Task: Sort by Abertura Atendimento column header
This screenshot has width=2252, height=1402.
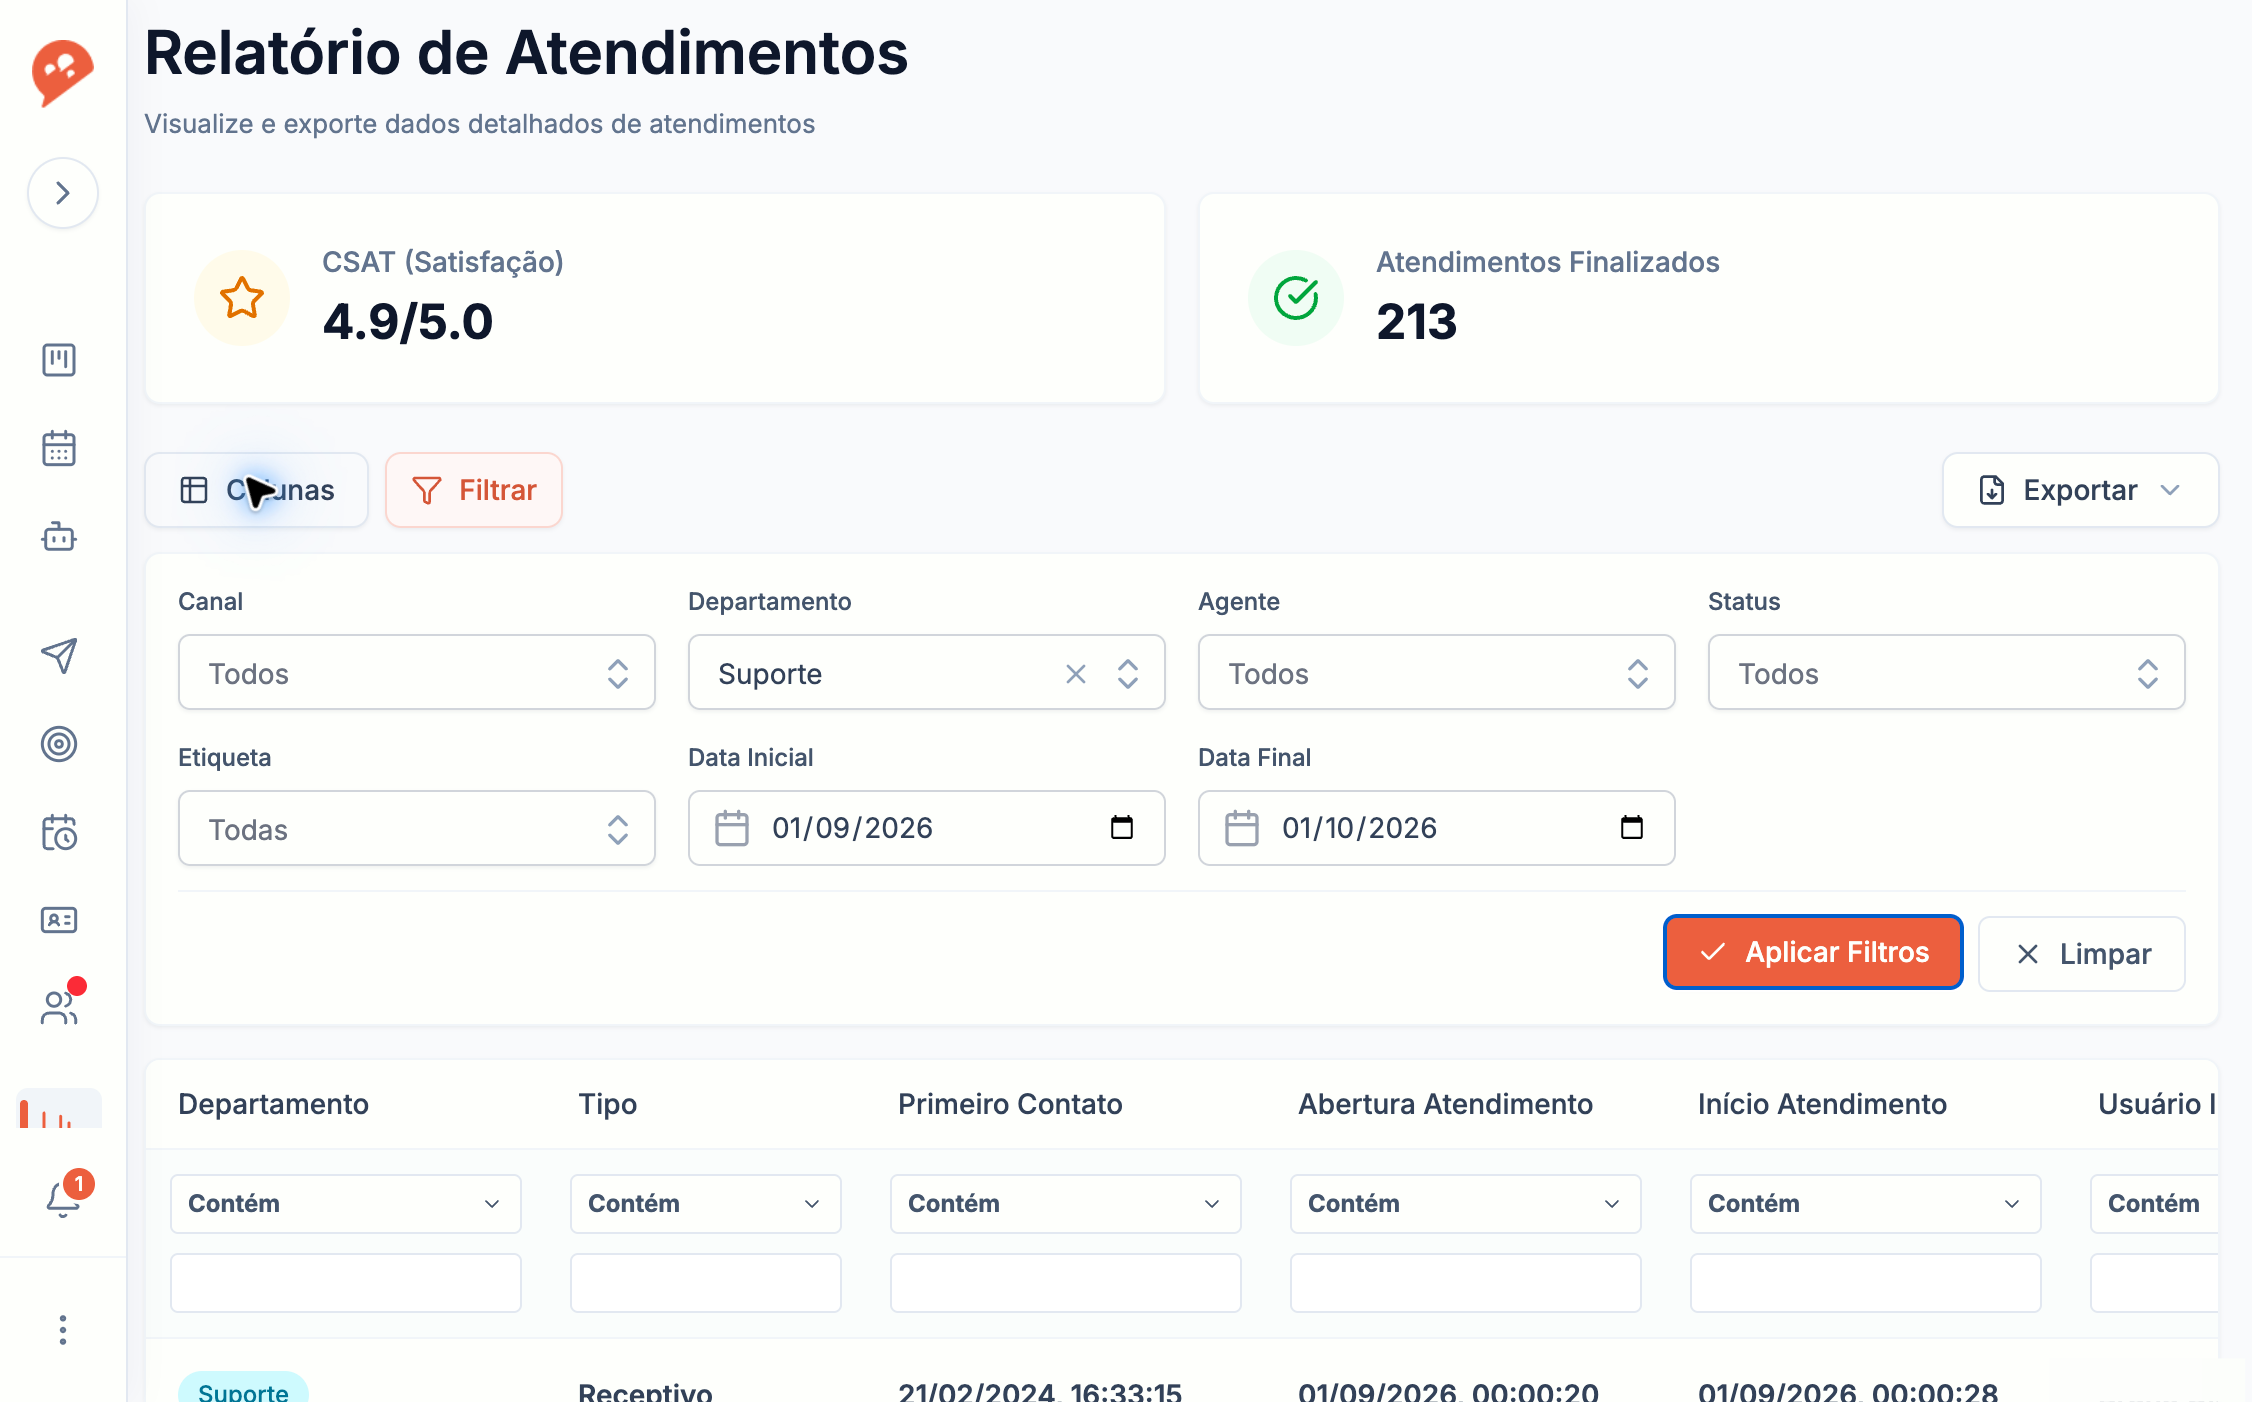Action: click(x=1445, y=1104)
